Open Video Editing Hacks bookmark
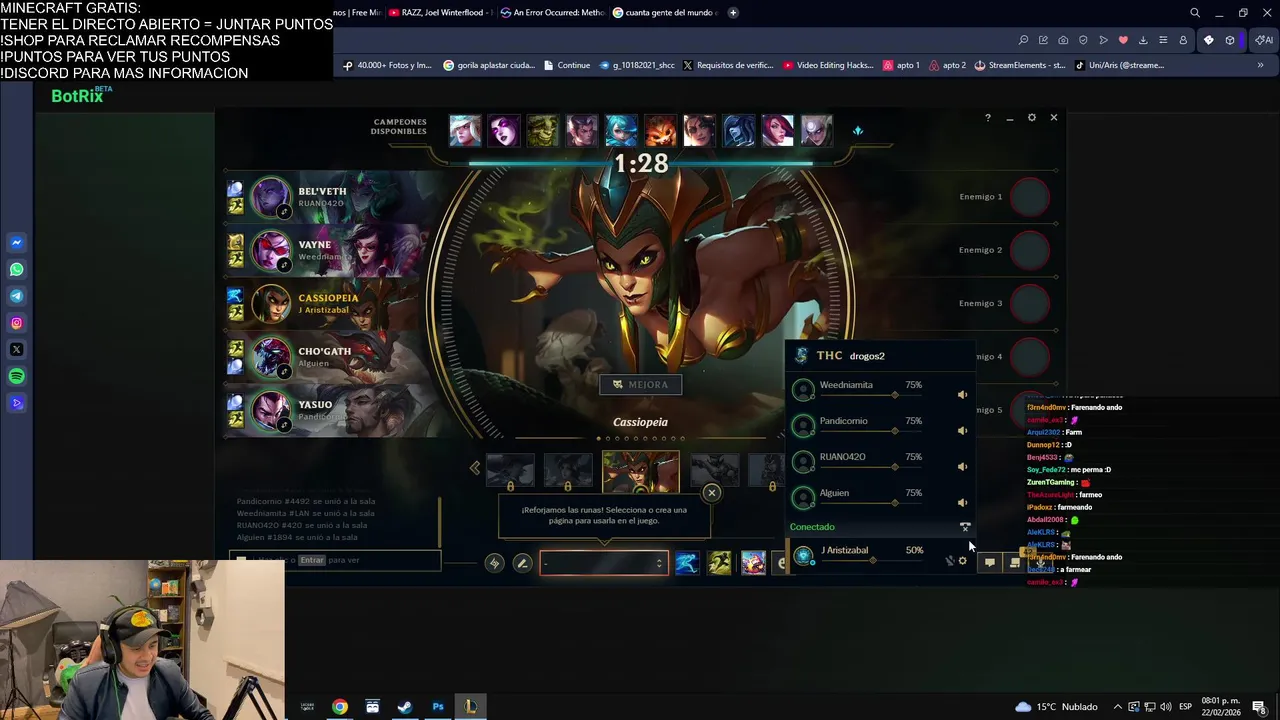This screenshot has height=720, width=1280. 829,65
